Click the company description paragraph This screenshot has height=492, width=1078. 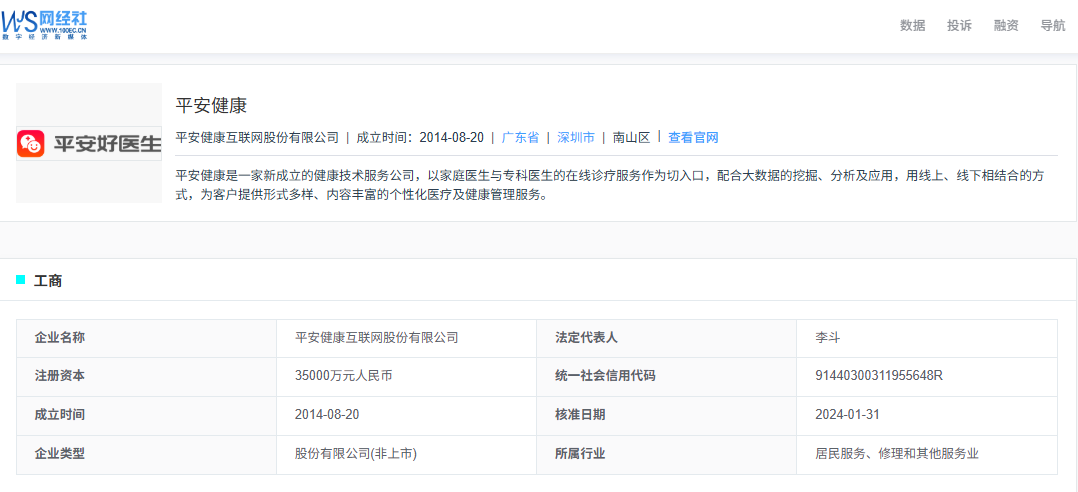[x=610, y=185]
